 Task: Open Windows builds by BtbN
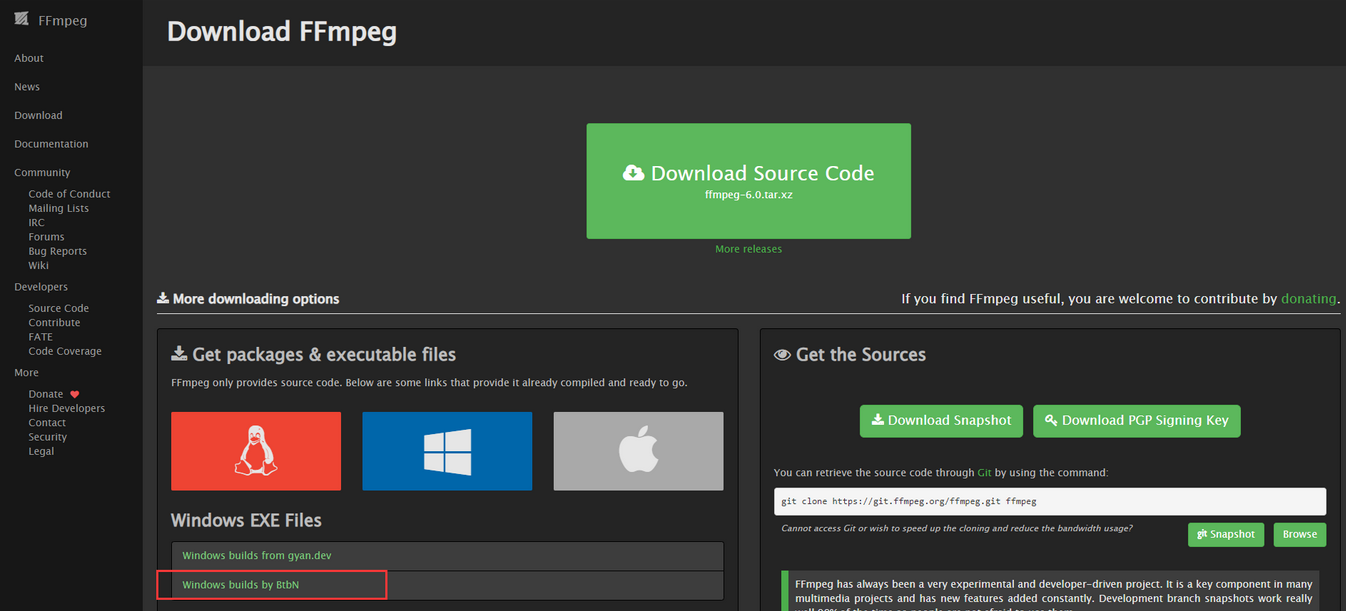coord(240,584)
